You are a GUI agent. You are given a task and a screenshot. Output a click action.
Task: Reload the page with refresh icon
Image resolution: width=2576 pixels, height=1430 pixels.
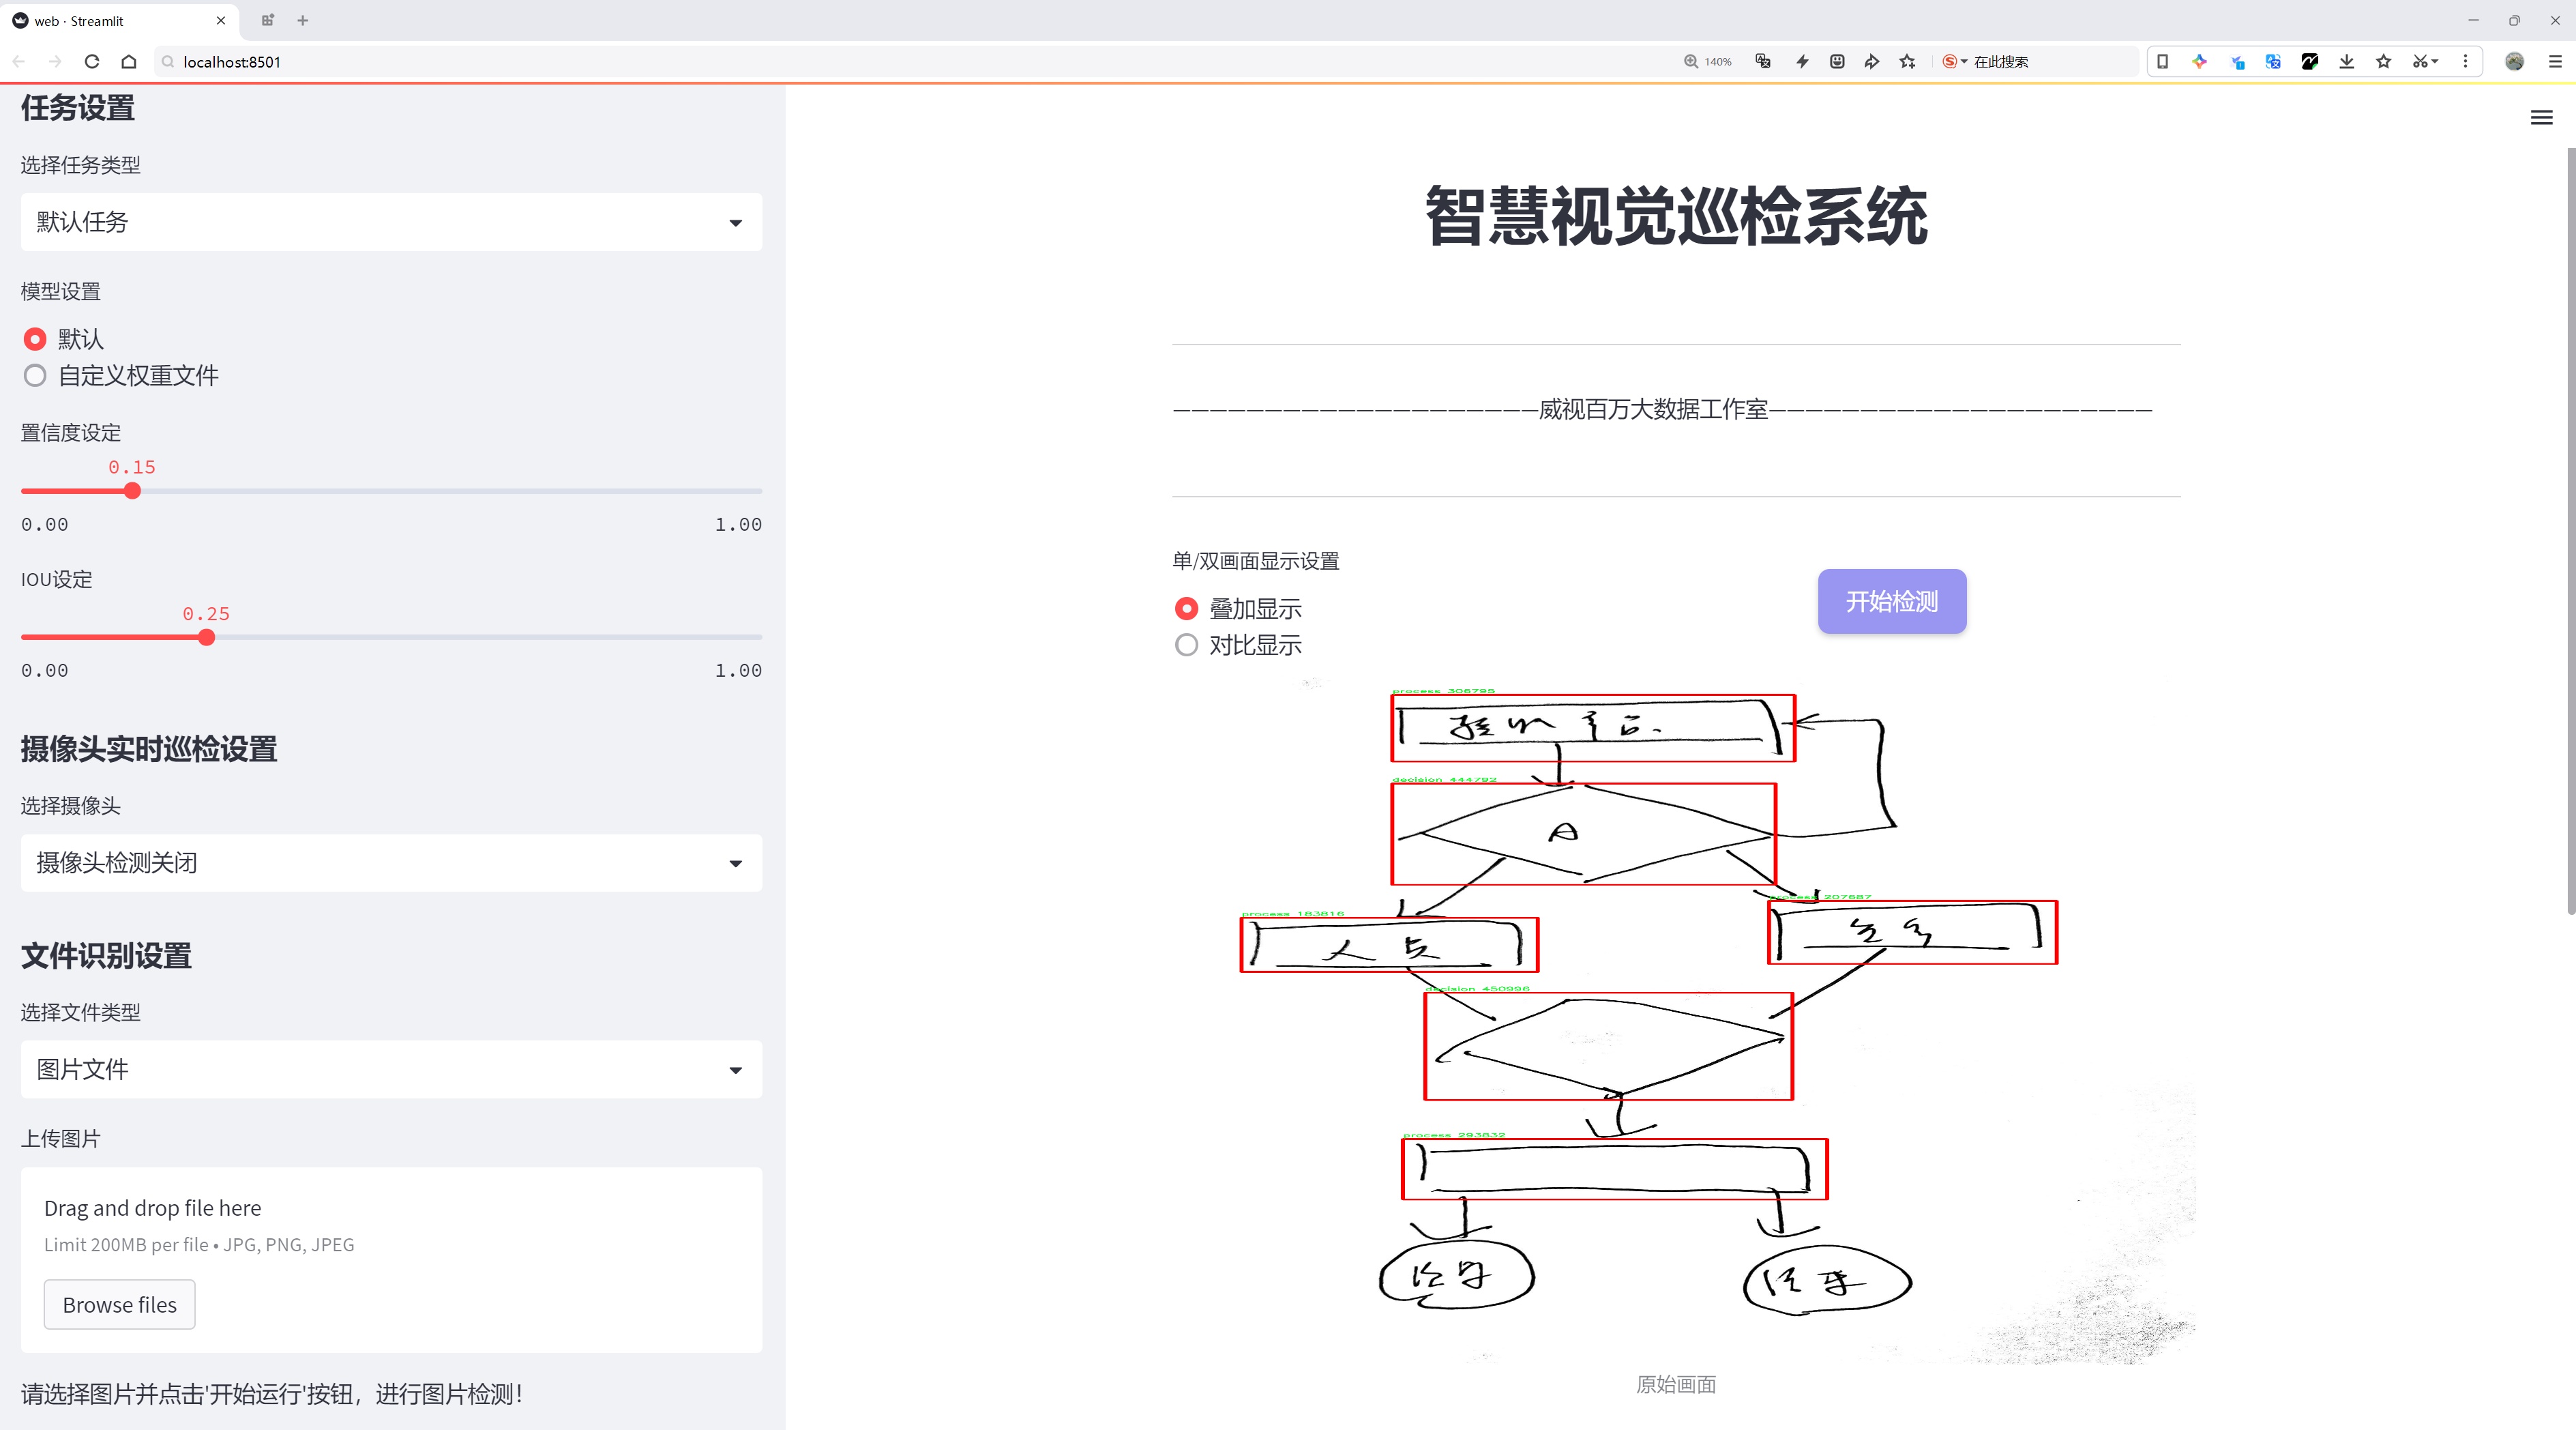[x=92, y=62]
